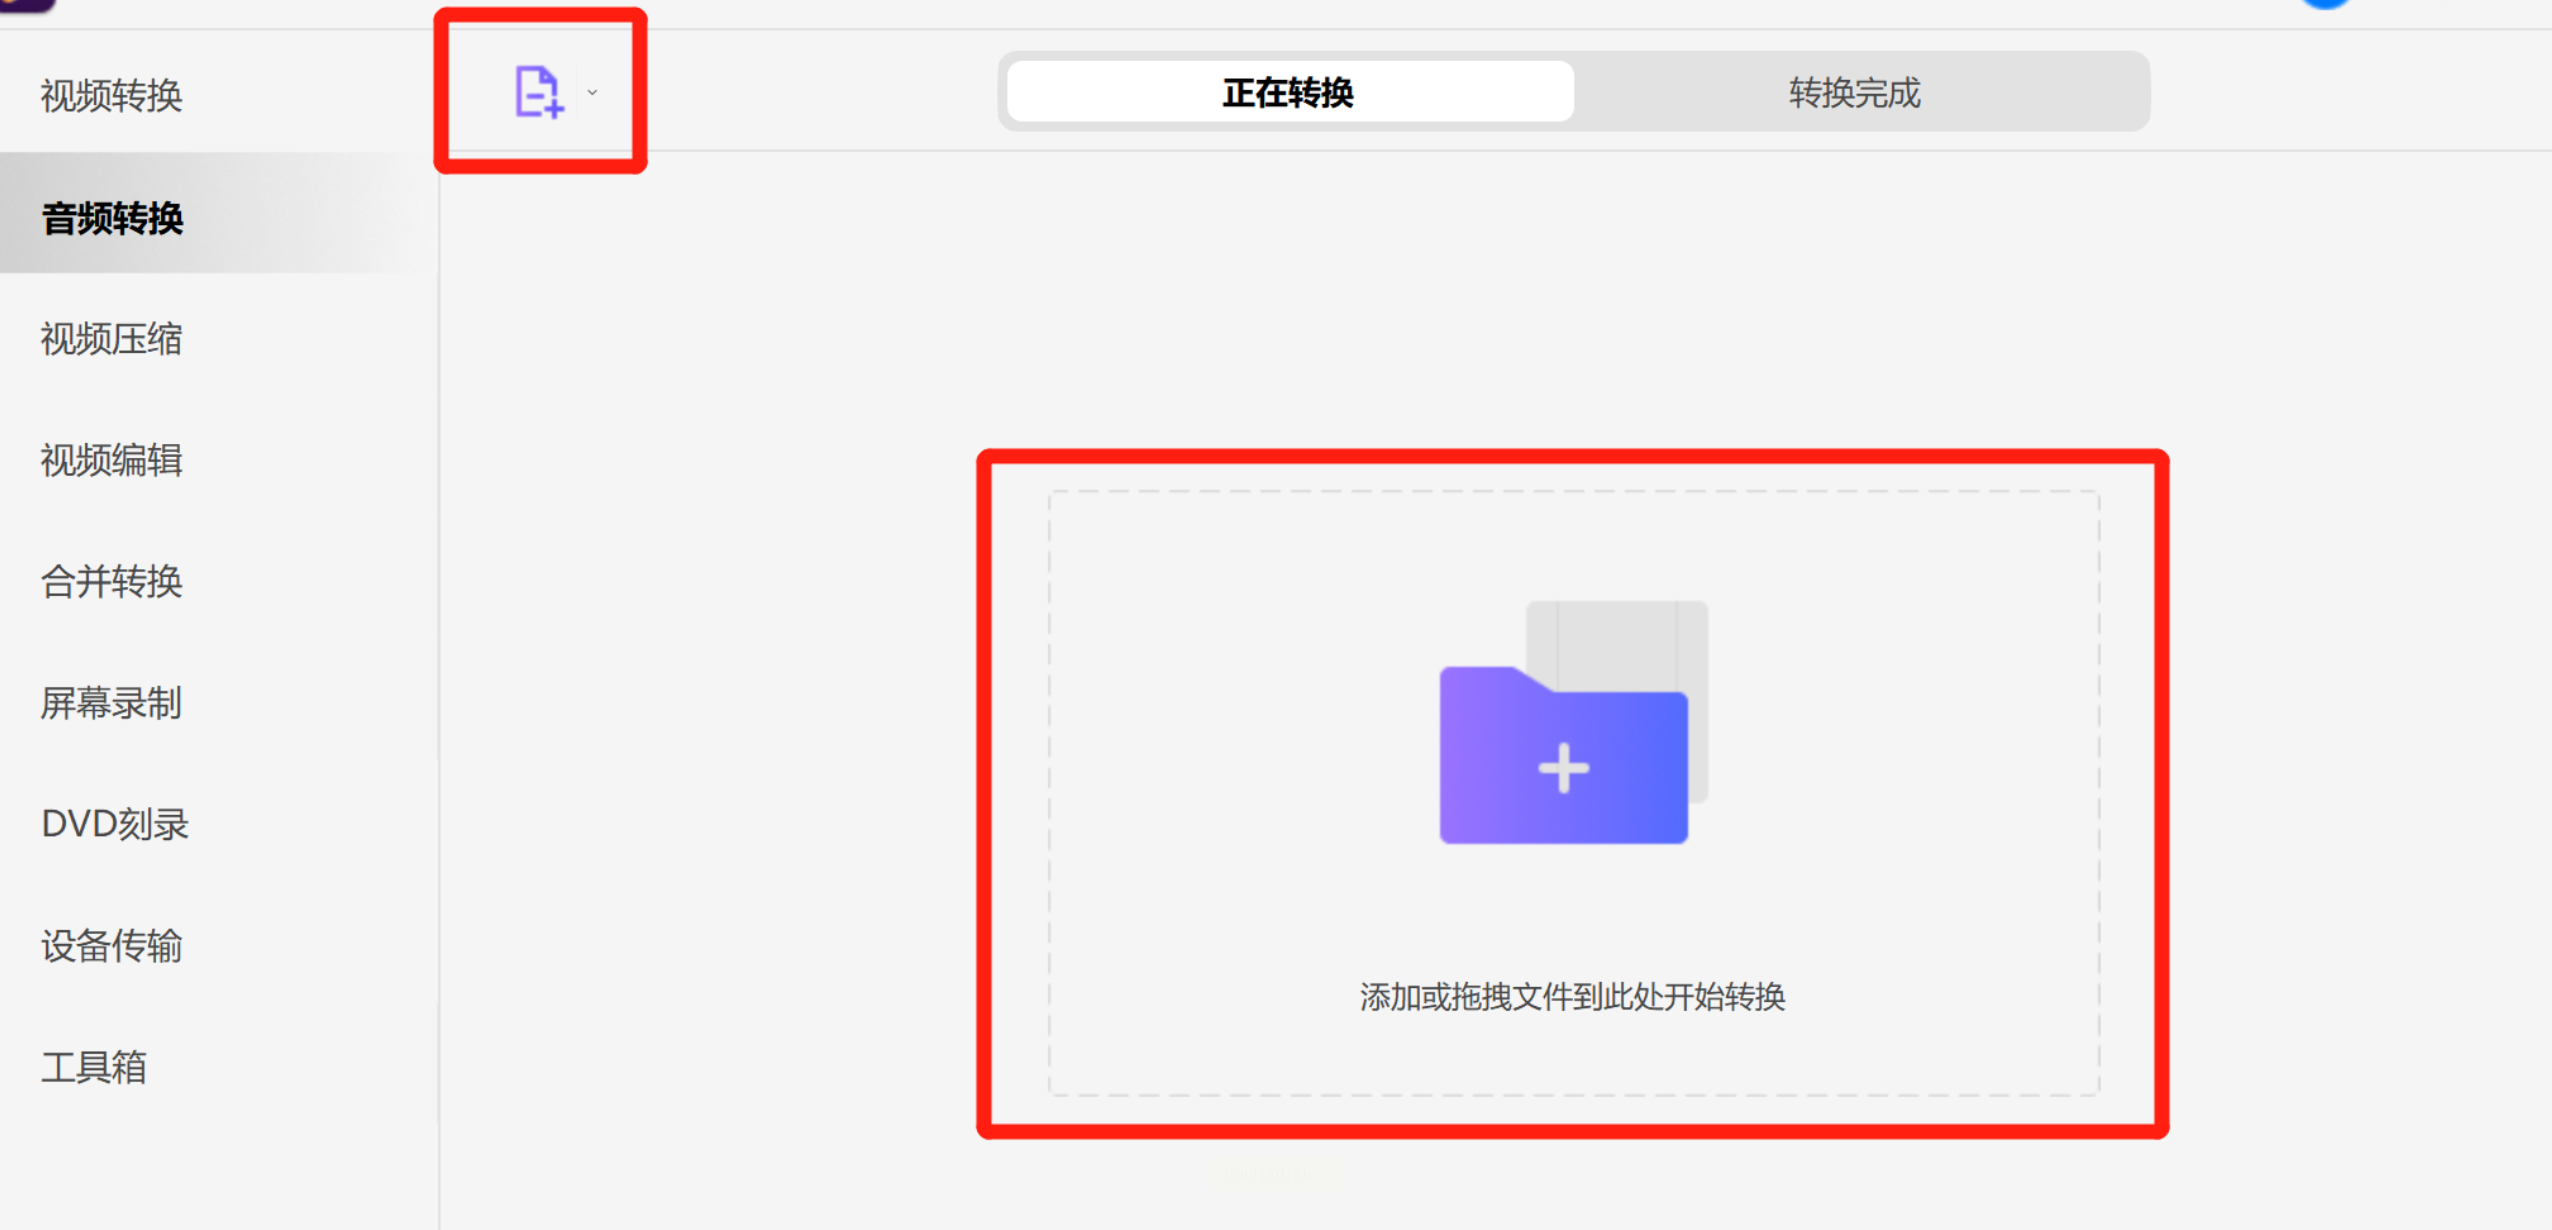
Task: Open 屏幕录制 from the sidebar
Action: point(112,703)
